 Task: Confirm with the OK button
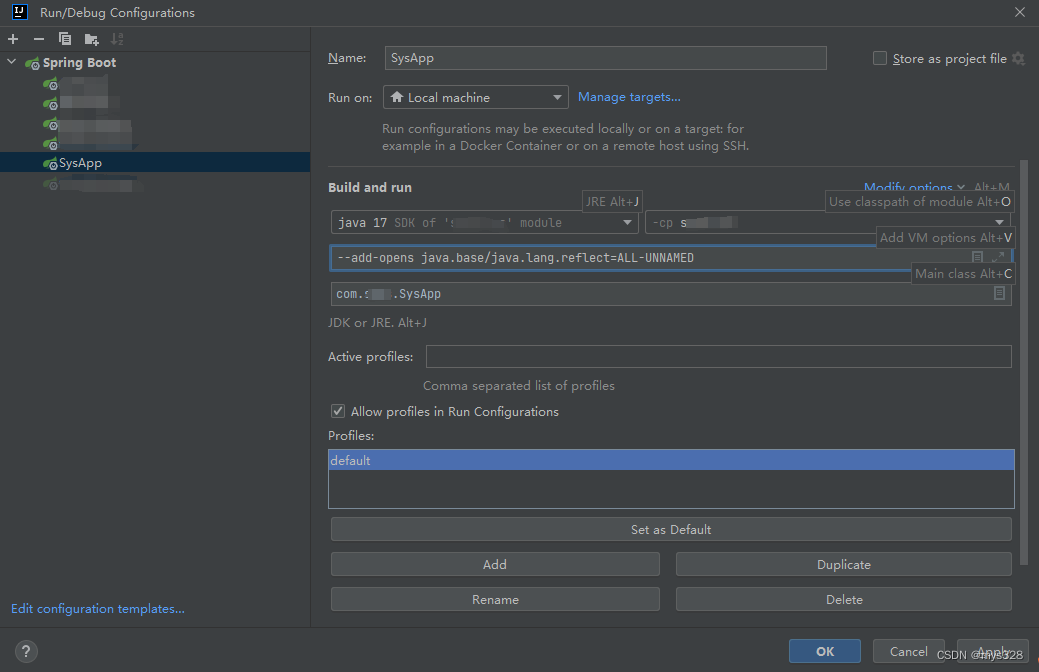tap(824, 651)
